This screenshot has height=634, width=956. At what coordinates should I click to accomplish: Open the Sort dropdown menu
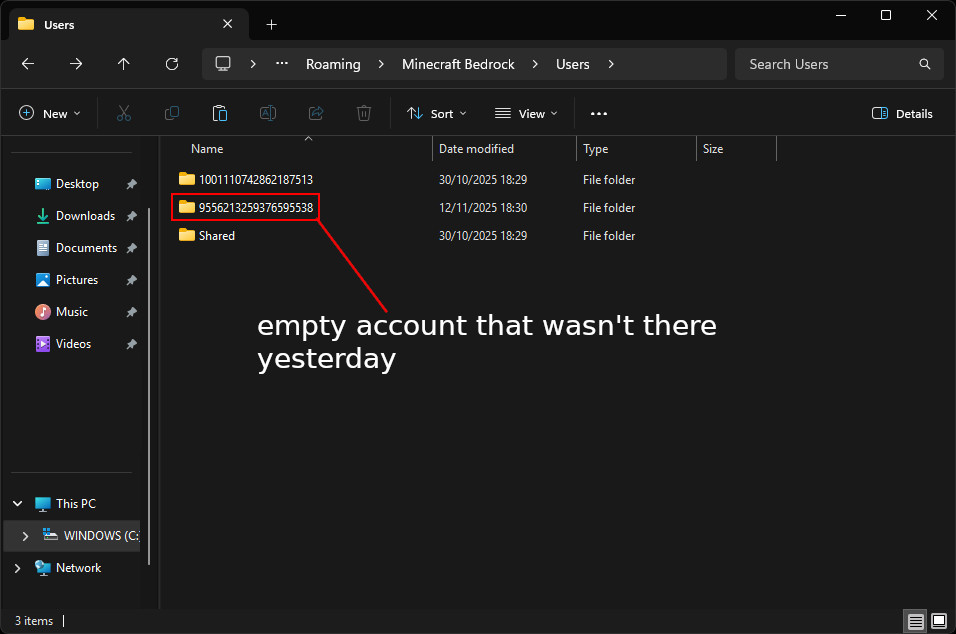pyautogui.click(x=437, y=113)
